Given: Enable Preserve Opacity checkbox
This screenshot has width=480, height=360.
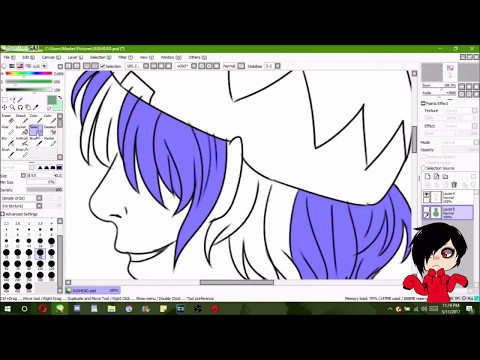Looking at the screenshot, I should tap(424, 157).
